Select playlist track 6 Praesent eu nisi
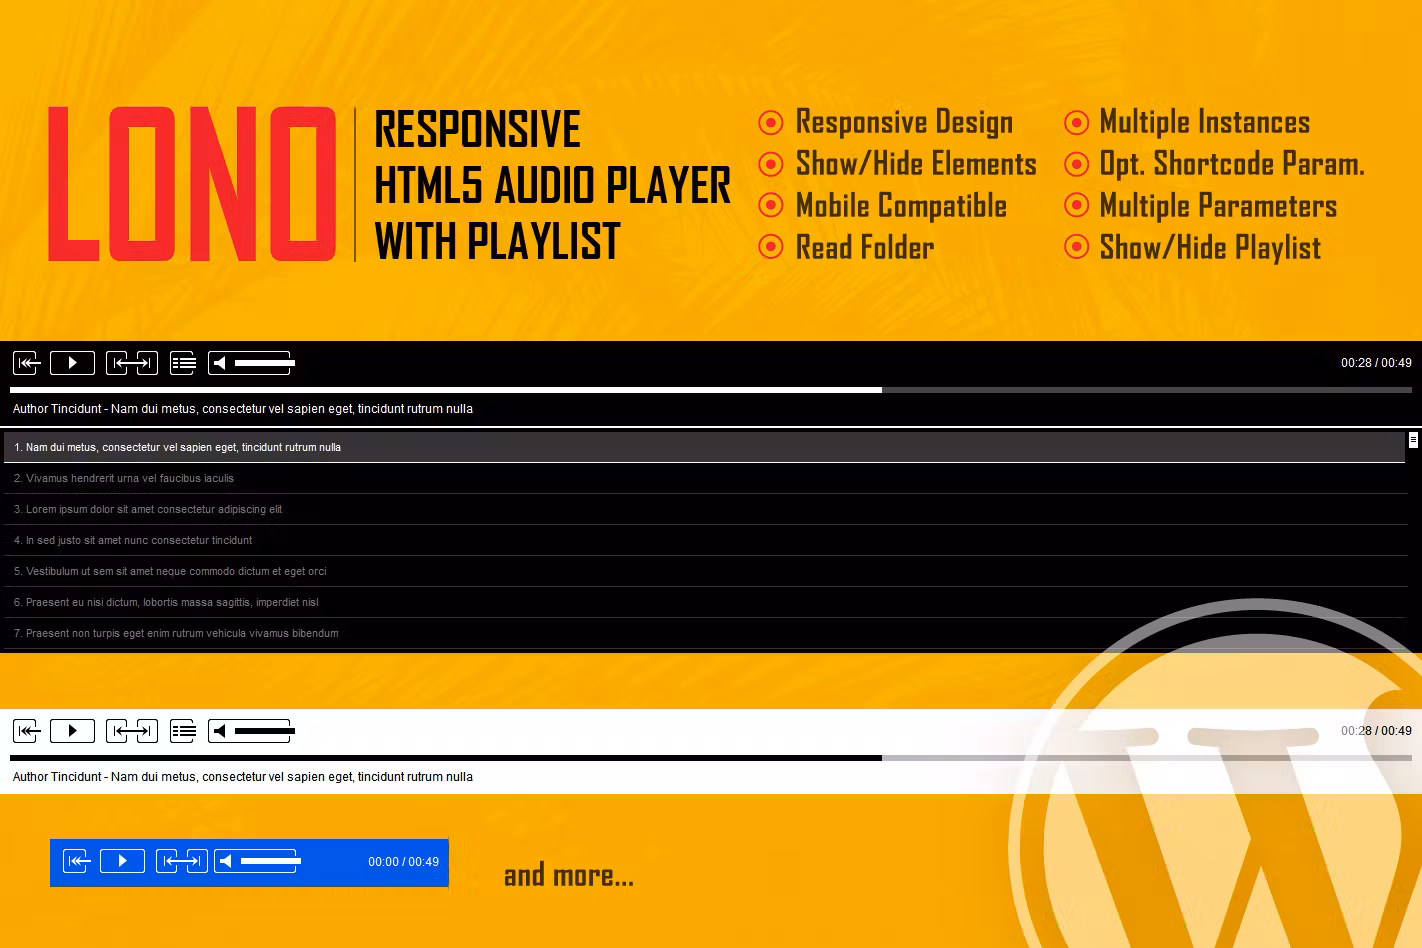Screen dimensions: 1422x948 (x=705, y=602)
